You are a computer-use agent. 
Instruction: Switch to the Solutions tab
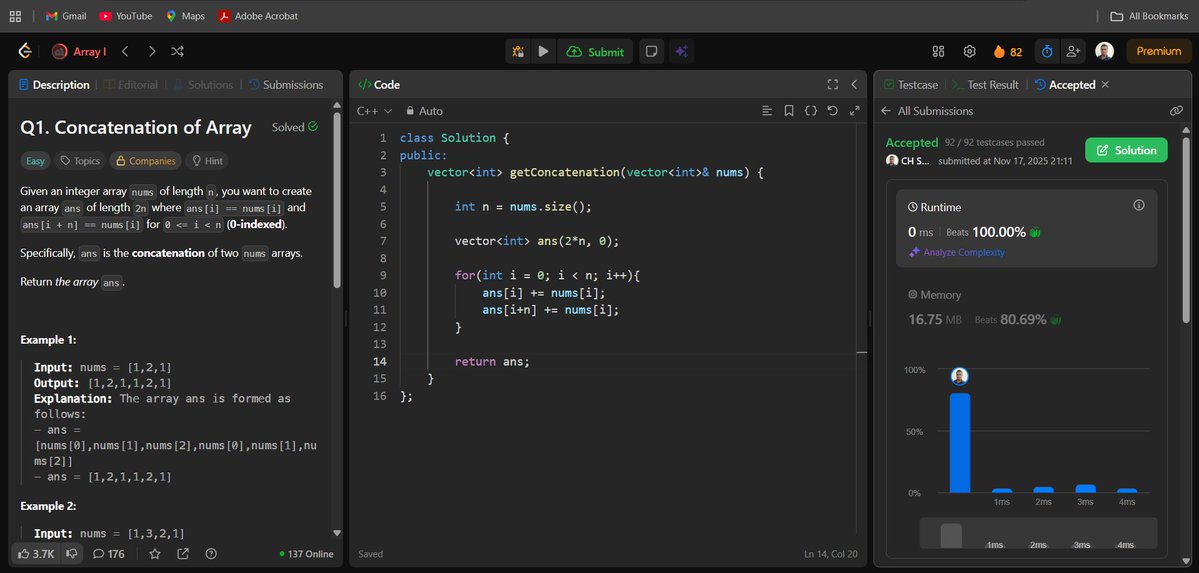click(x=203, y=85)
